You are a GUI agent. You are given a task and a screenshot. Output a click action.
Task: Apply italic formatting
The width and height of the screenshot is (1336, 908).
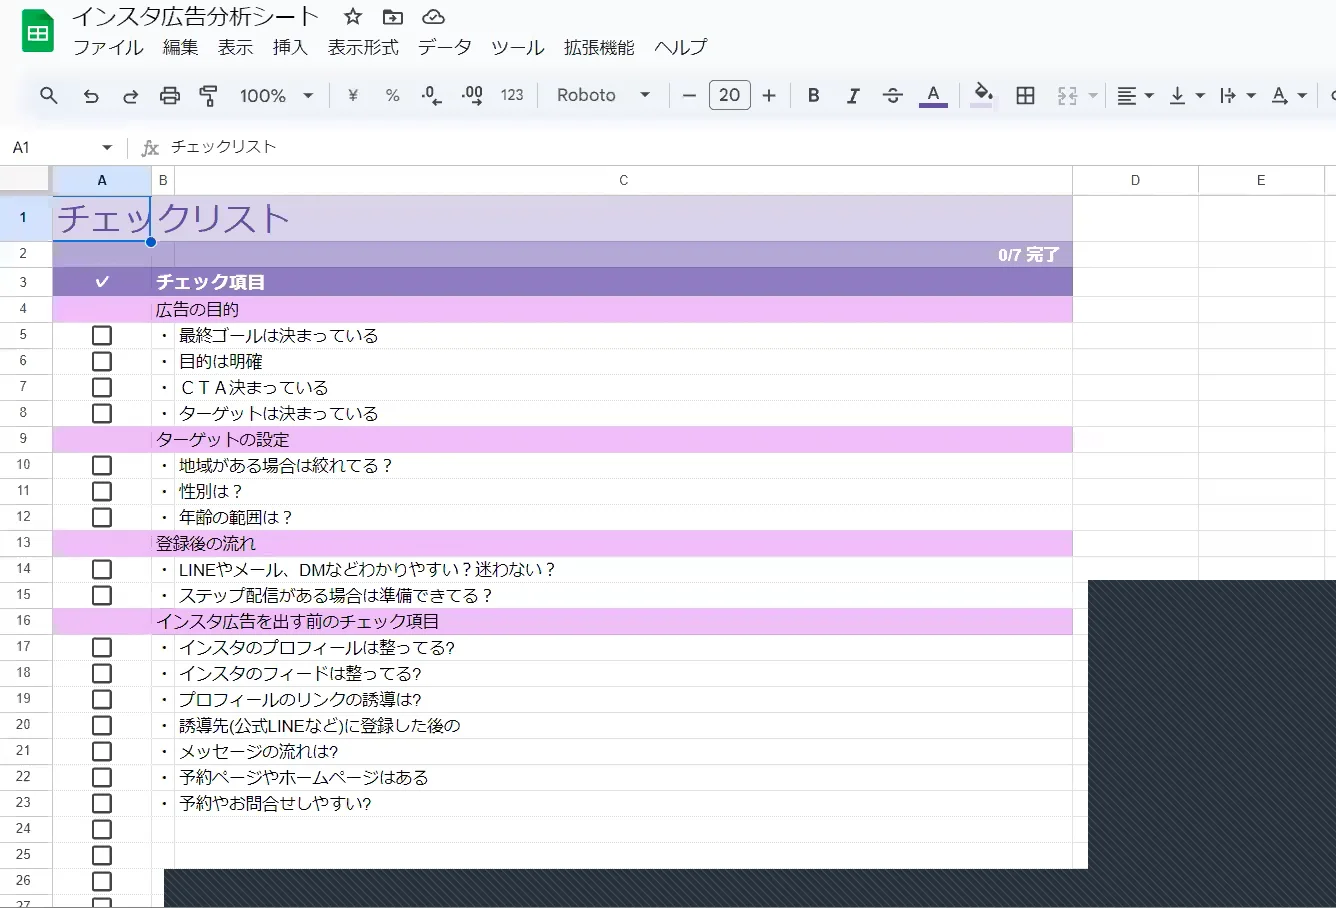[852, 96]
